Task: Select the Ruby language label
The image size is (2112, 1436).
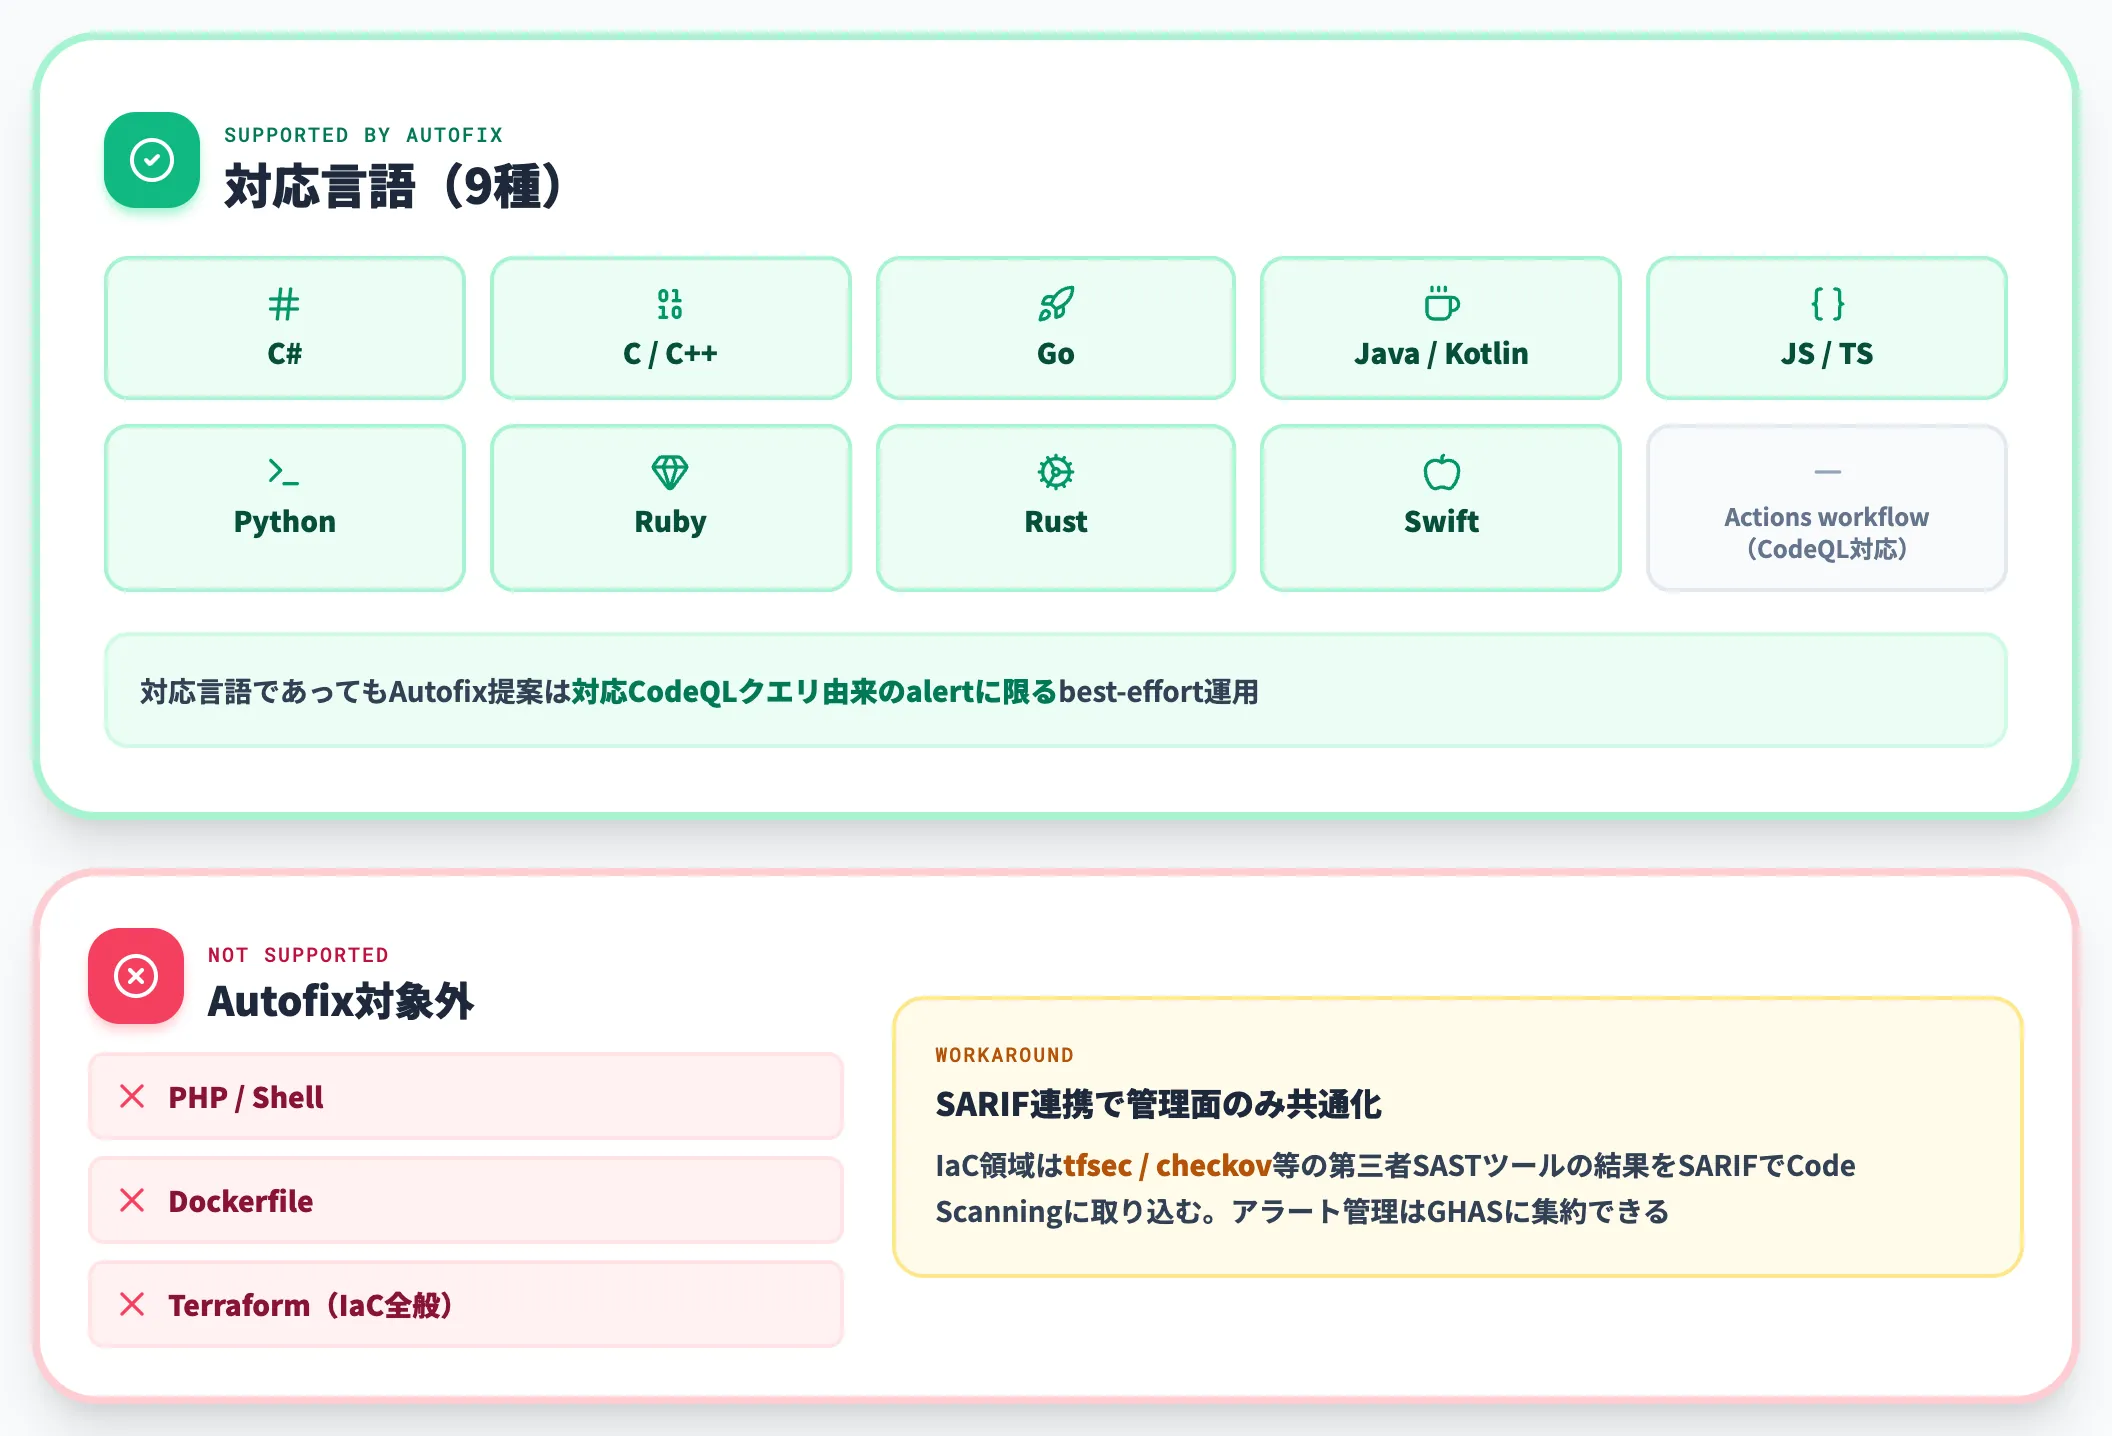Action: click(x=670, y=522)
